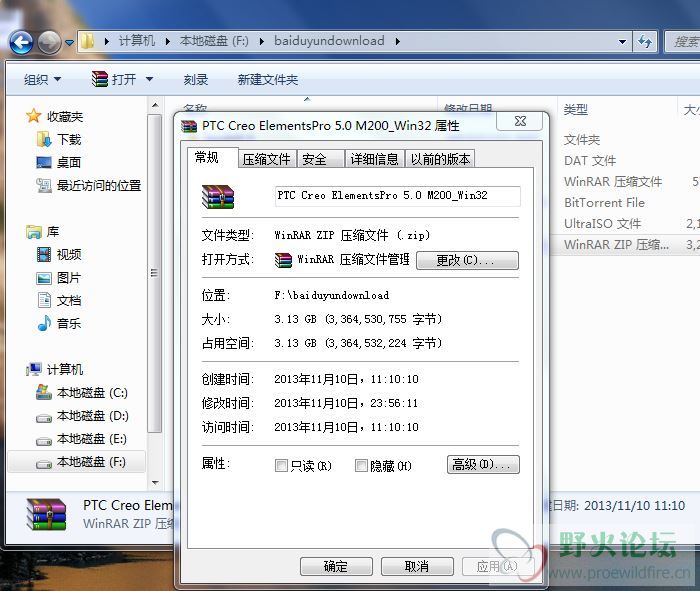Click the large WinRAR archive icon in properties
Screen dimensions: 700x591
point(218,196)
